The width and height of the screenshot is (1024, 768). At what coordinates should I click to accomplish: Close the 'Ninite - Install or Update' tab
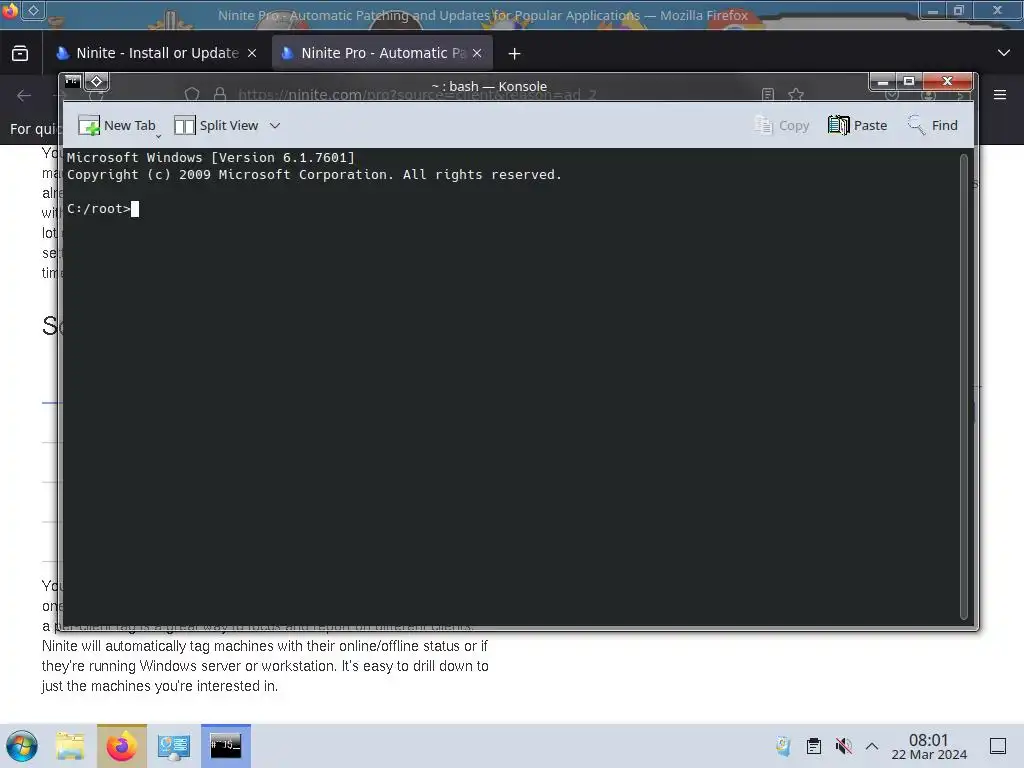252,54
